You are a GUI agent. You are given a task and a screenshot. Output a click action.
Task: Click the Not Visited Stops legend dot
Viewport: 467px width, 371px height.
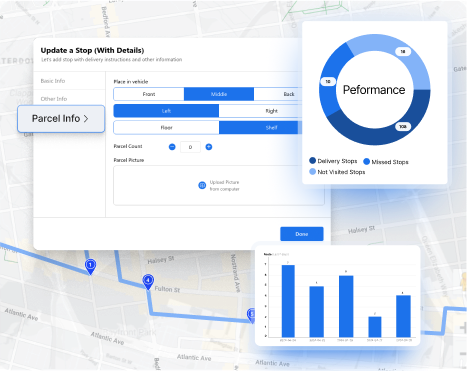coord(312,172)
